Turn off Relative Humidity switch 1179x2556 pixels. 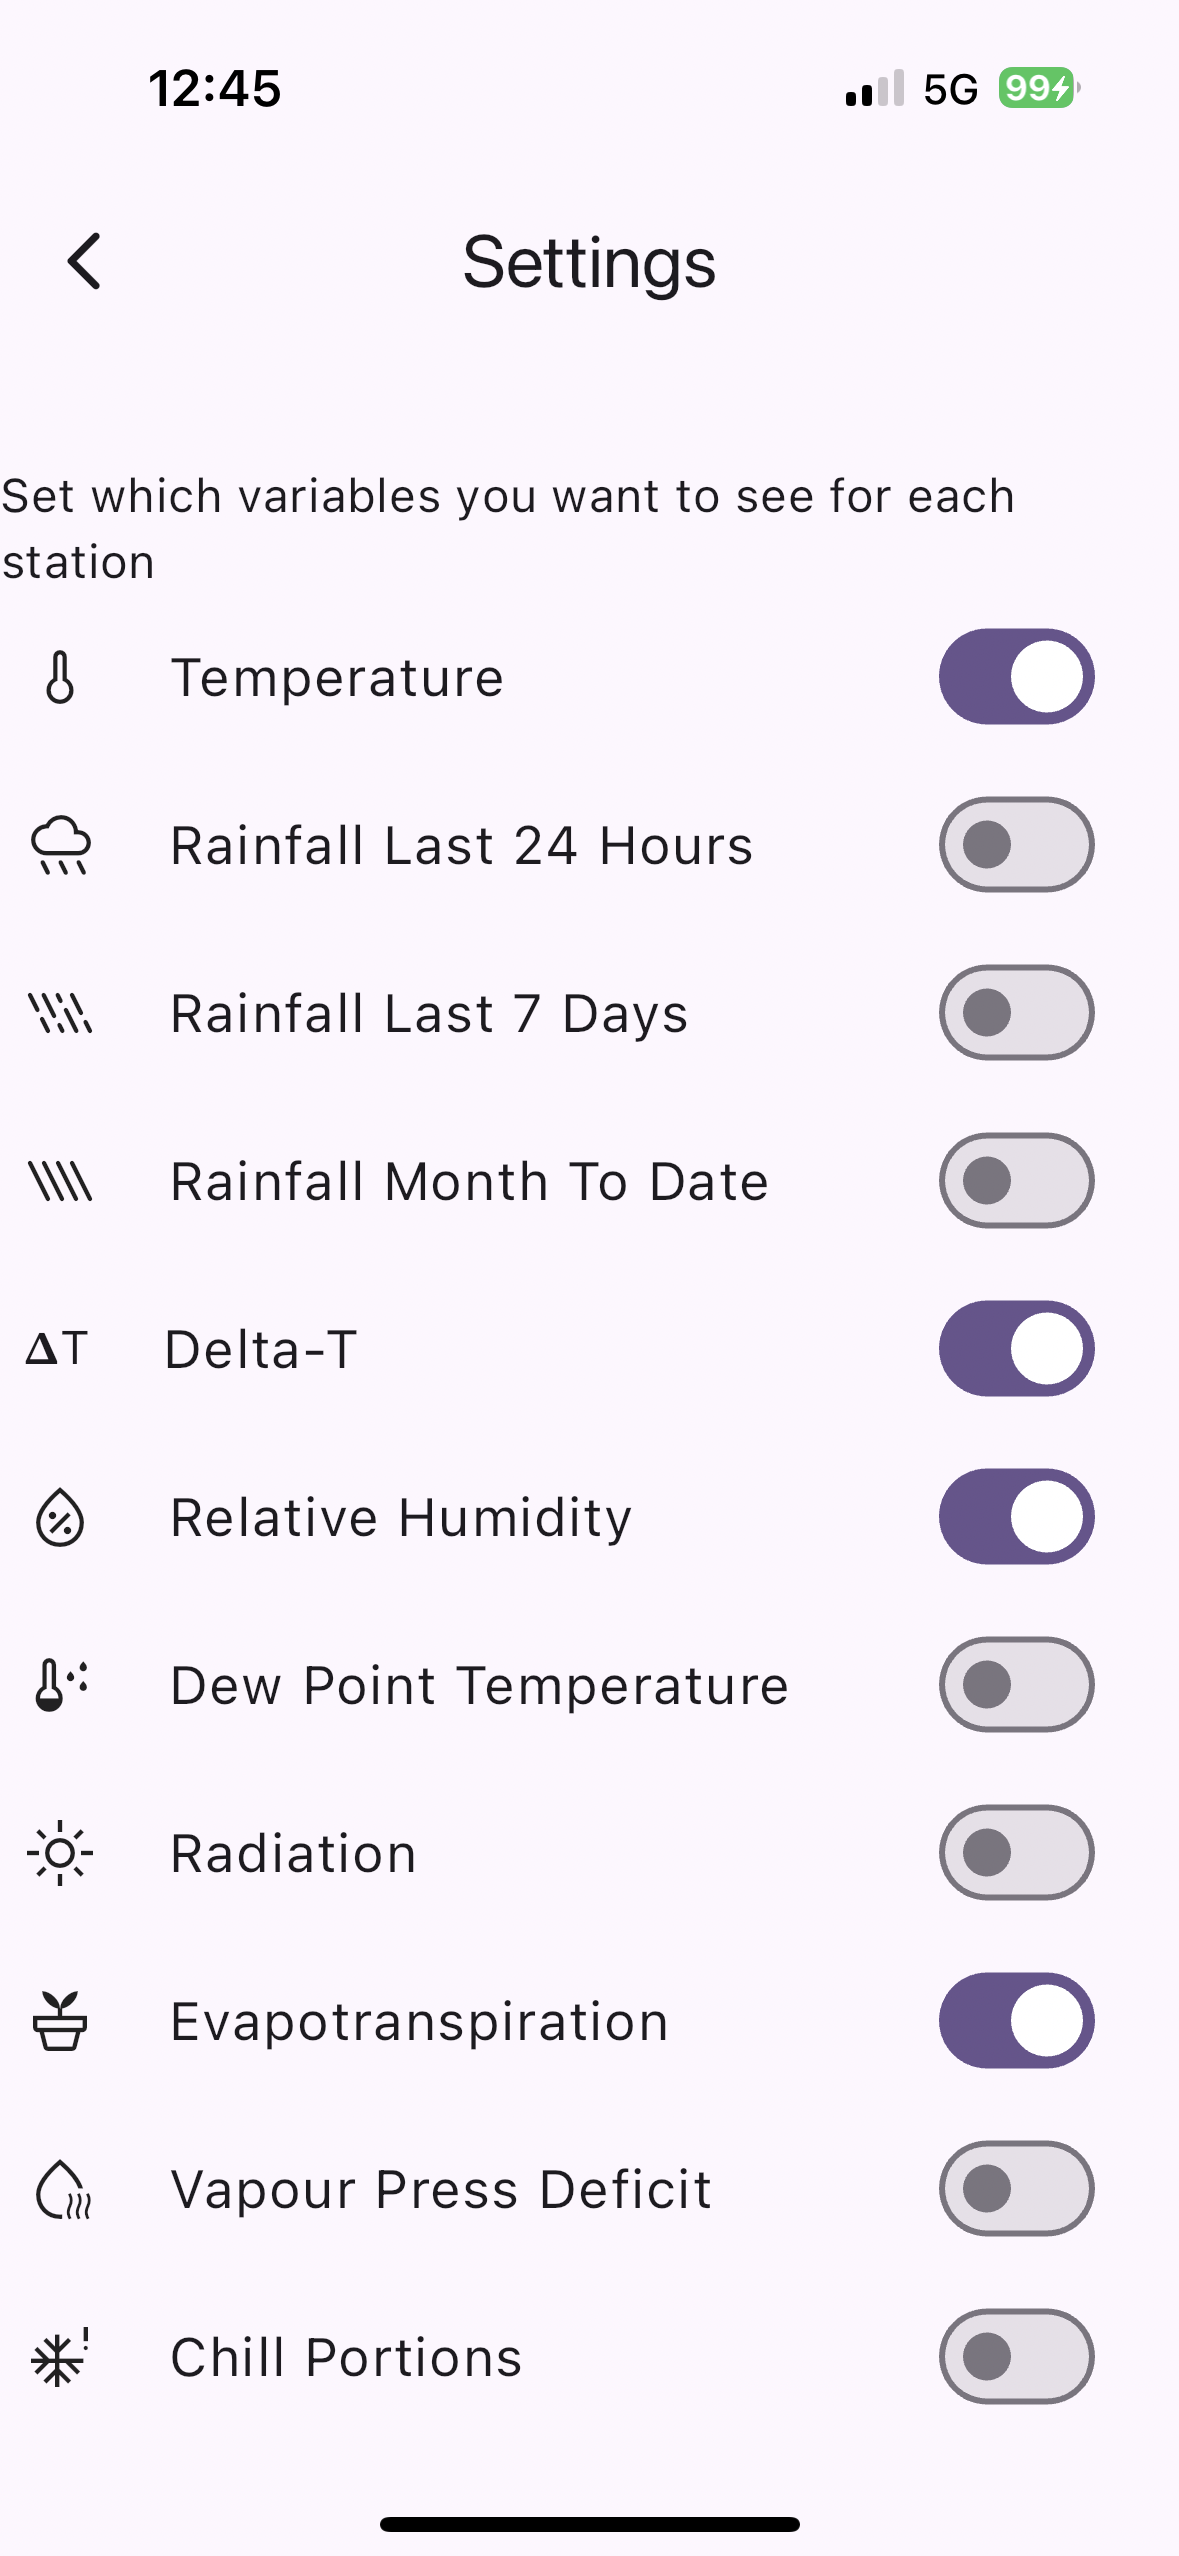tap(1016, 1517)
